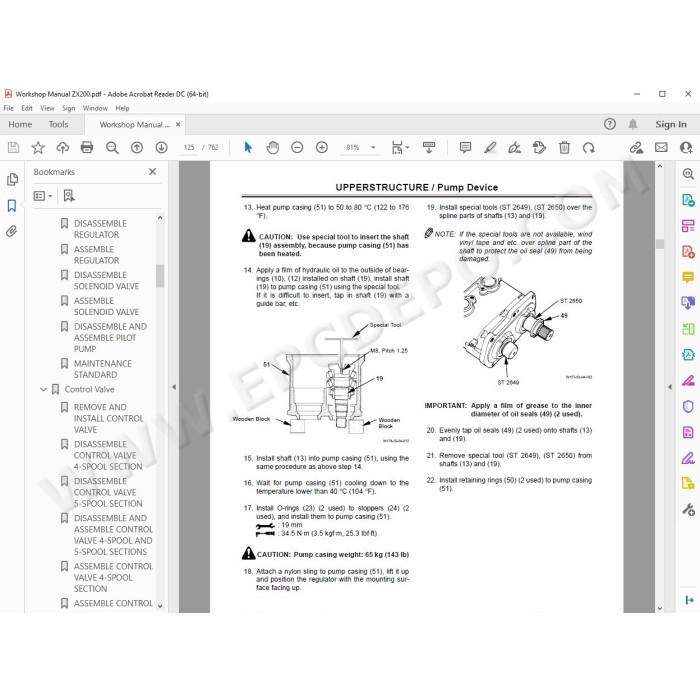This screenshot has width=700, height=700.
Task: Open the Edit menu
Action: tap(27, 108)
